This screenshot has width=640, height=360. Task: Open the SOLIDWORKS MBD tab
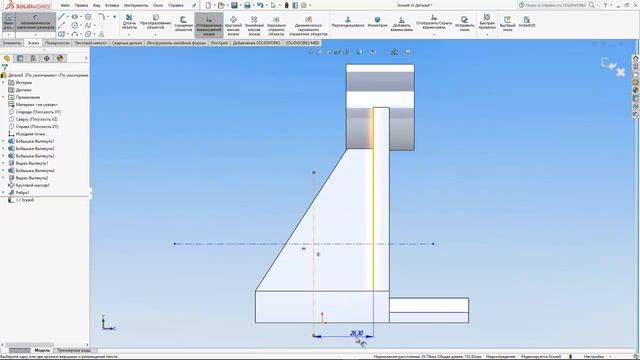302,43
